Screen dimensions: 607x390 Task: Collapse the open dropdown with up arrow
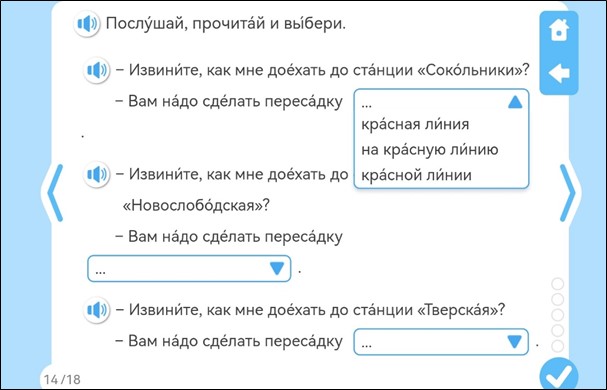click(515, 103)
